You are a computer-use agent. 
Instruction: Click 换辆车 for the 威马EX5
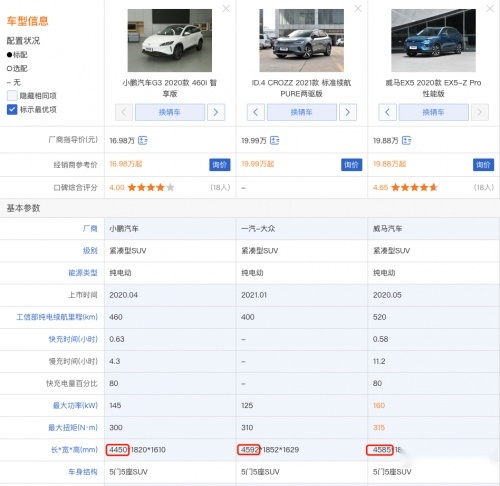pyautogui.click(x=434, y=112)
